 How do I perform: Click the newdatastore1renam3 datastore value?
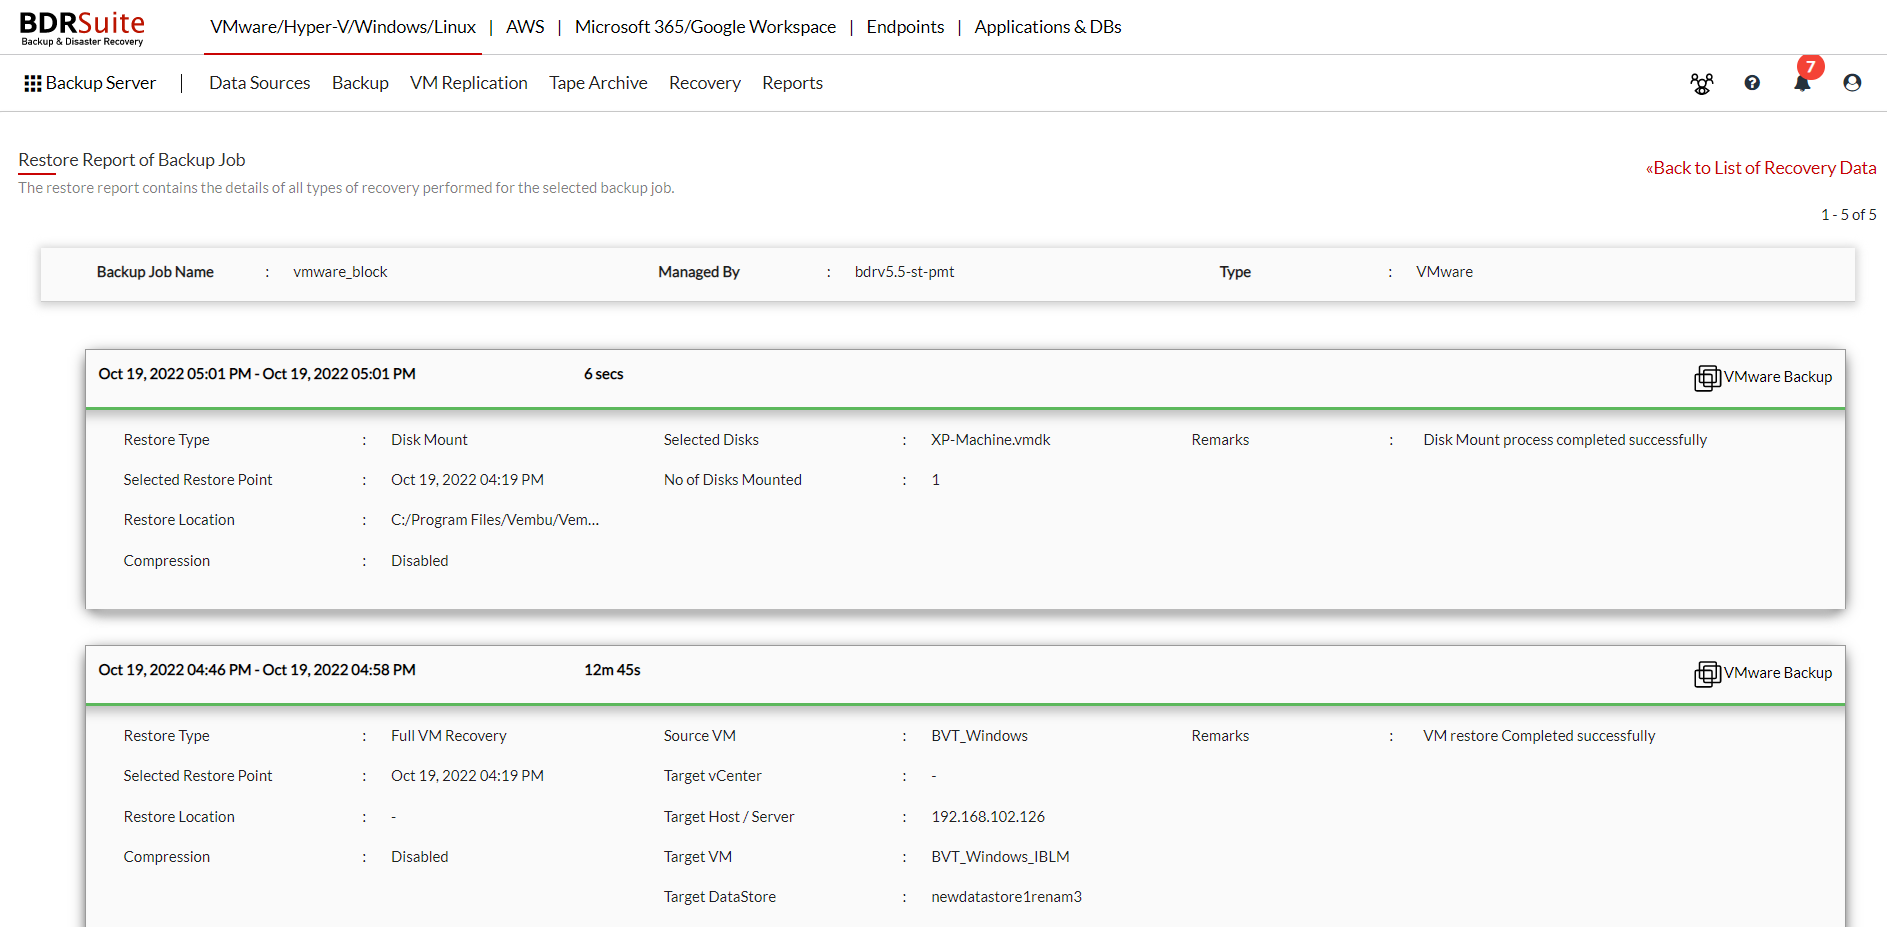(1007, 897)
